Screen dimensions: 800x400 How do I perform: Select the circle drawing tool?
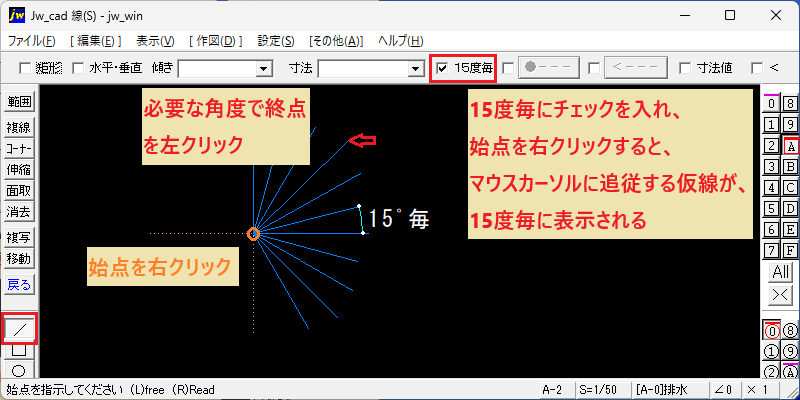click(19, 369)
